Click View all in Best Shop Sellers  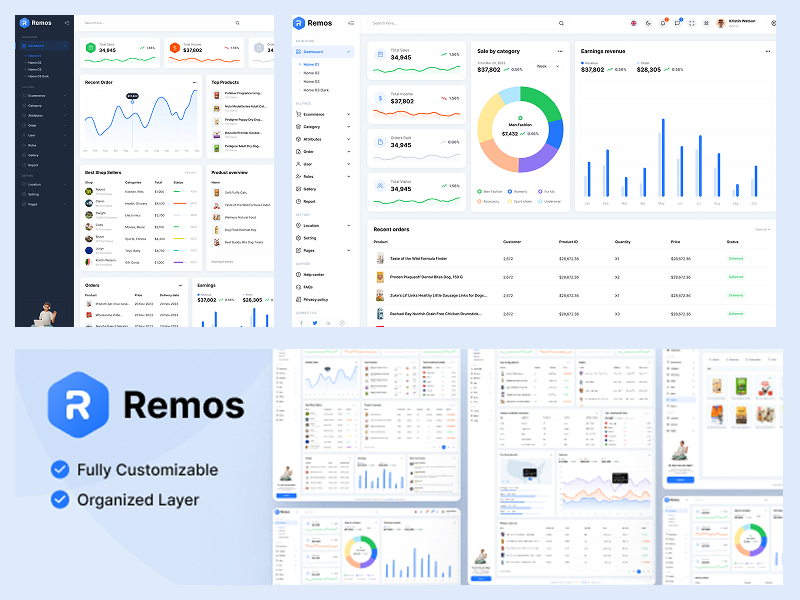190,172
